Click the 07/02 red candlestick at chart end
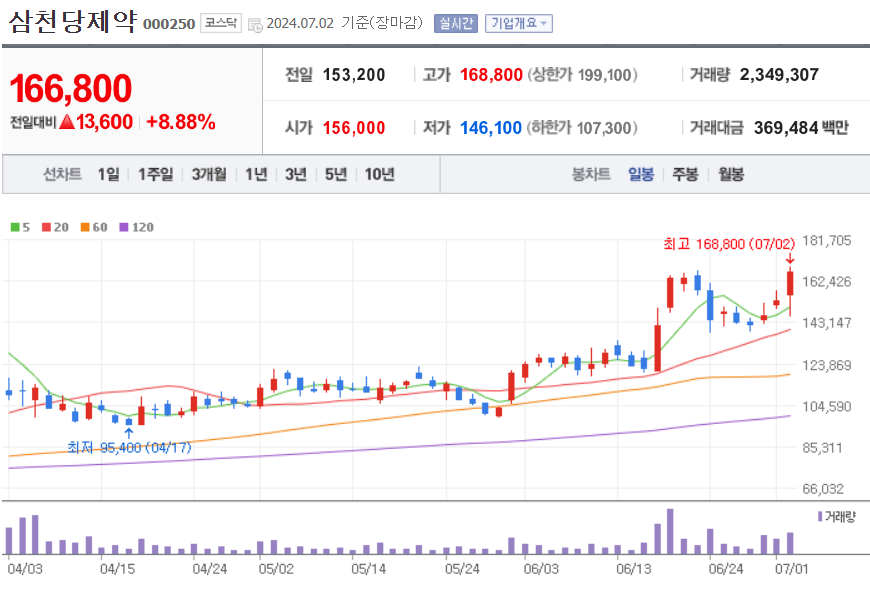The width and height of the screenshot is (870, 590). [x=790, y=284]
